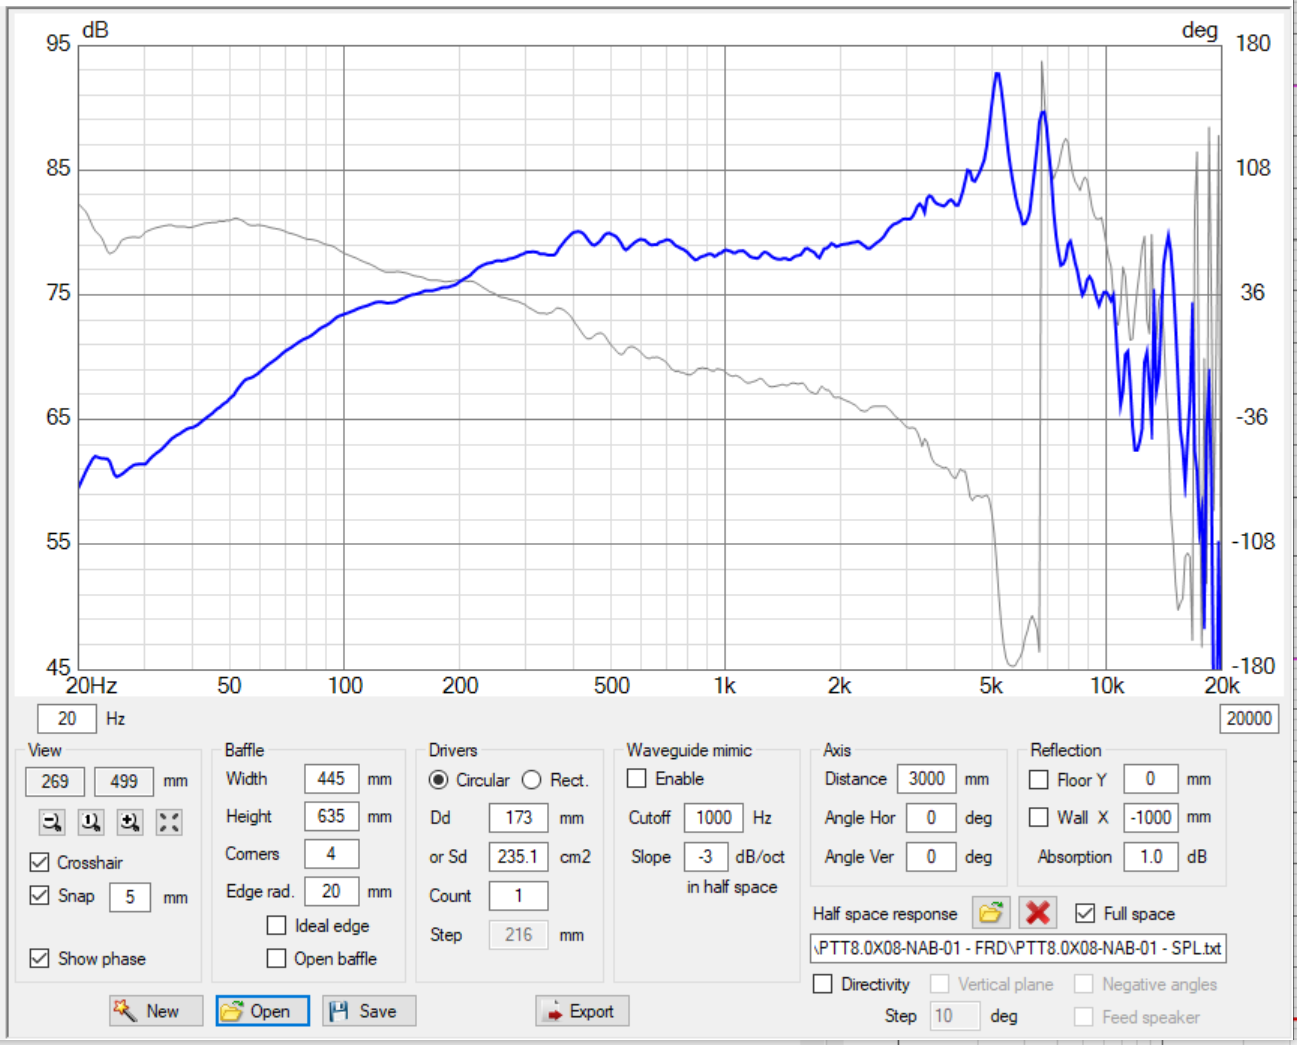Remove half space response with red X icon
Screen dimensions: 1297x1045
(x=1038, y=912)
